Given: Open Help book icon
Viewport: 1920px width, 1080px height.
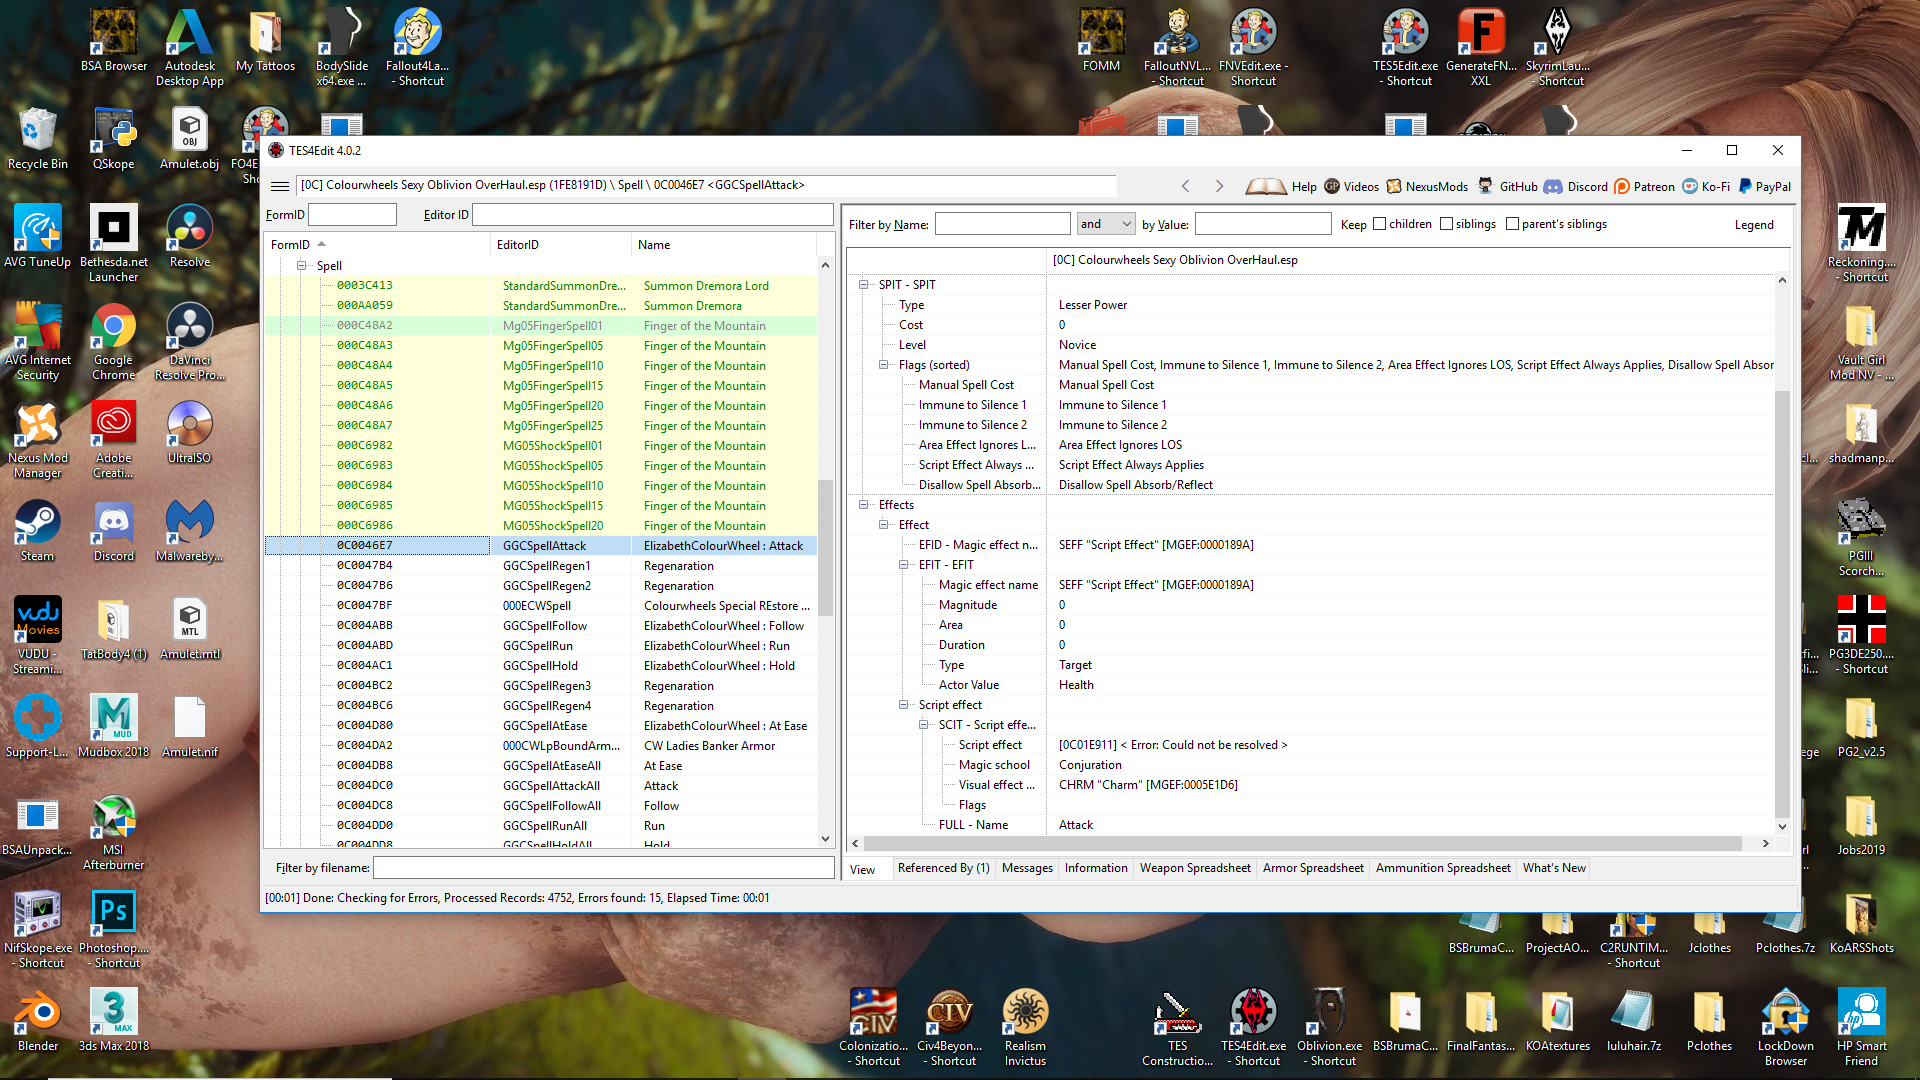Looking at the screenshot, I should 1266,186.
